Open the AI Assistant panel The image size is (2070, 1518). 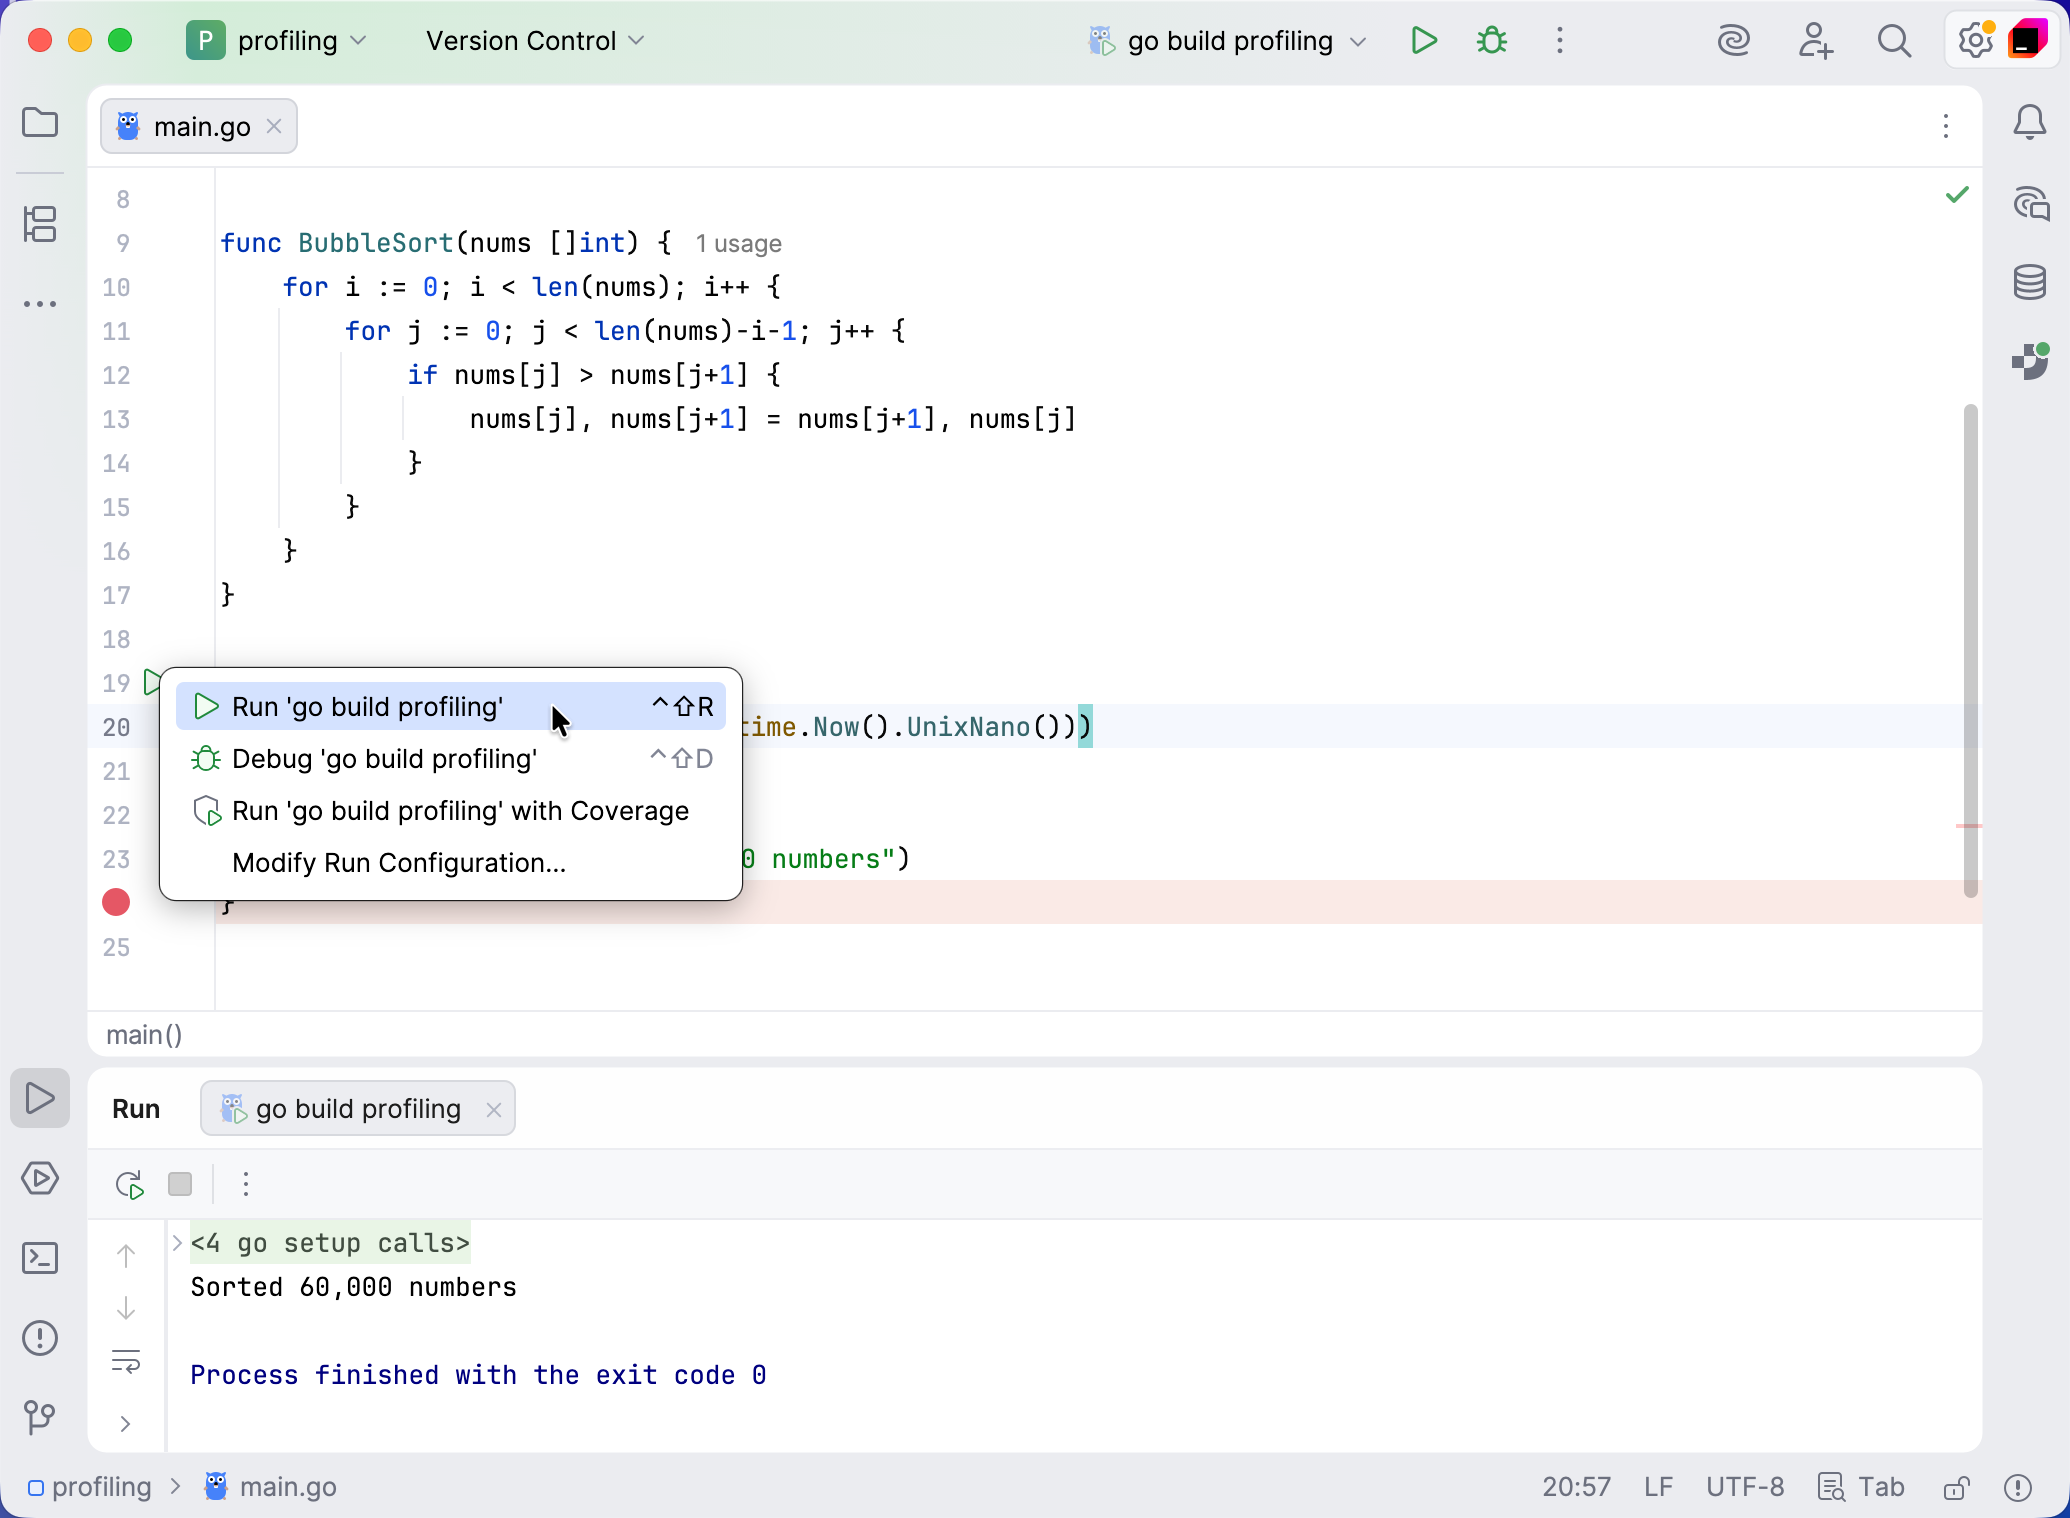pos(2030,203)
